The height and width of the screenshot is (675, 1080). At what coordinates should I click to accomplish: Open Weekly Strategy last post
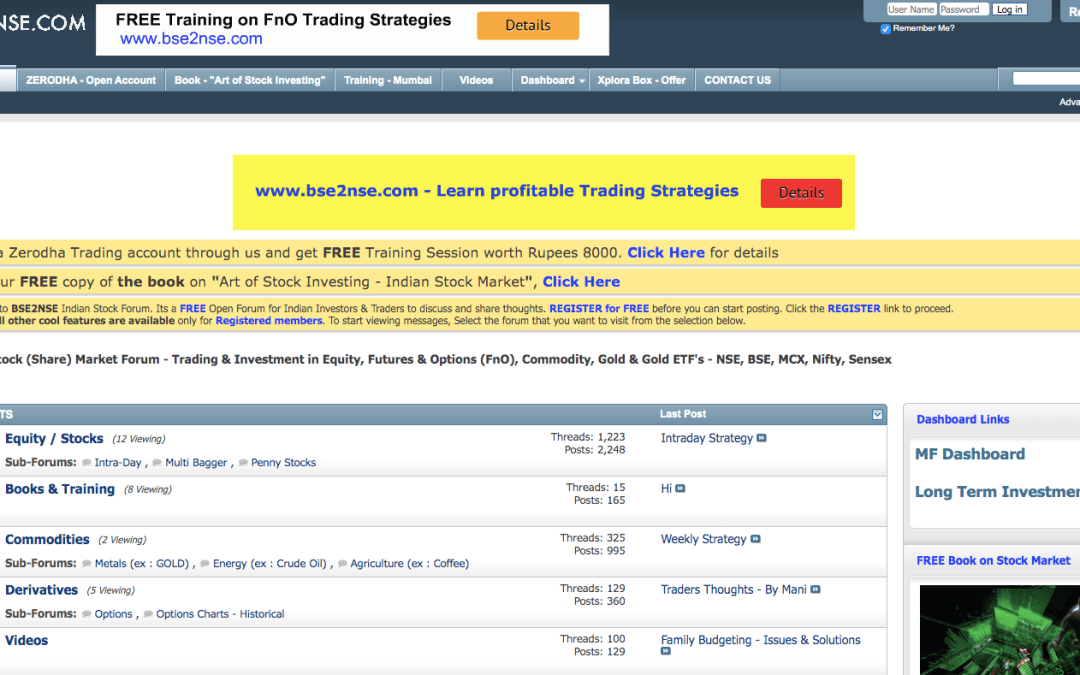703,539
